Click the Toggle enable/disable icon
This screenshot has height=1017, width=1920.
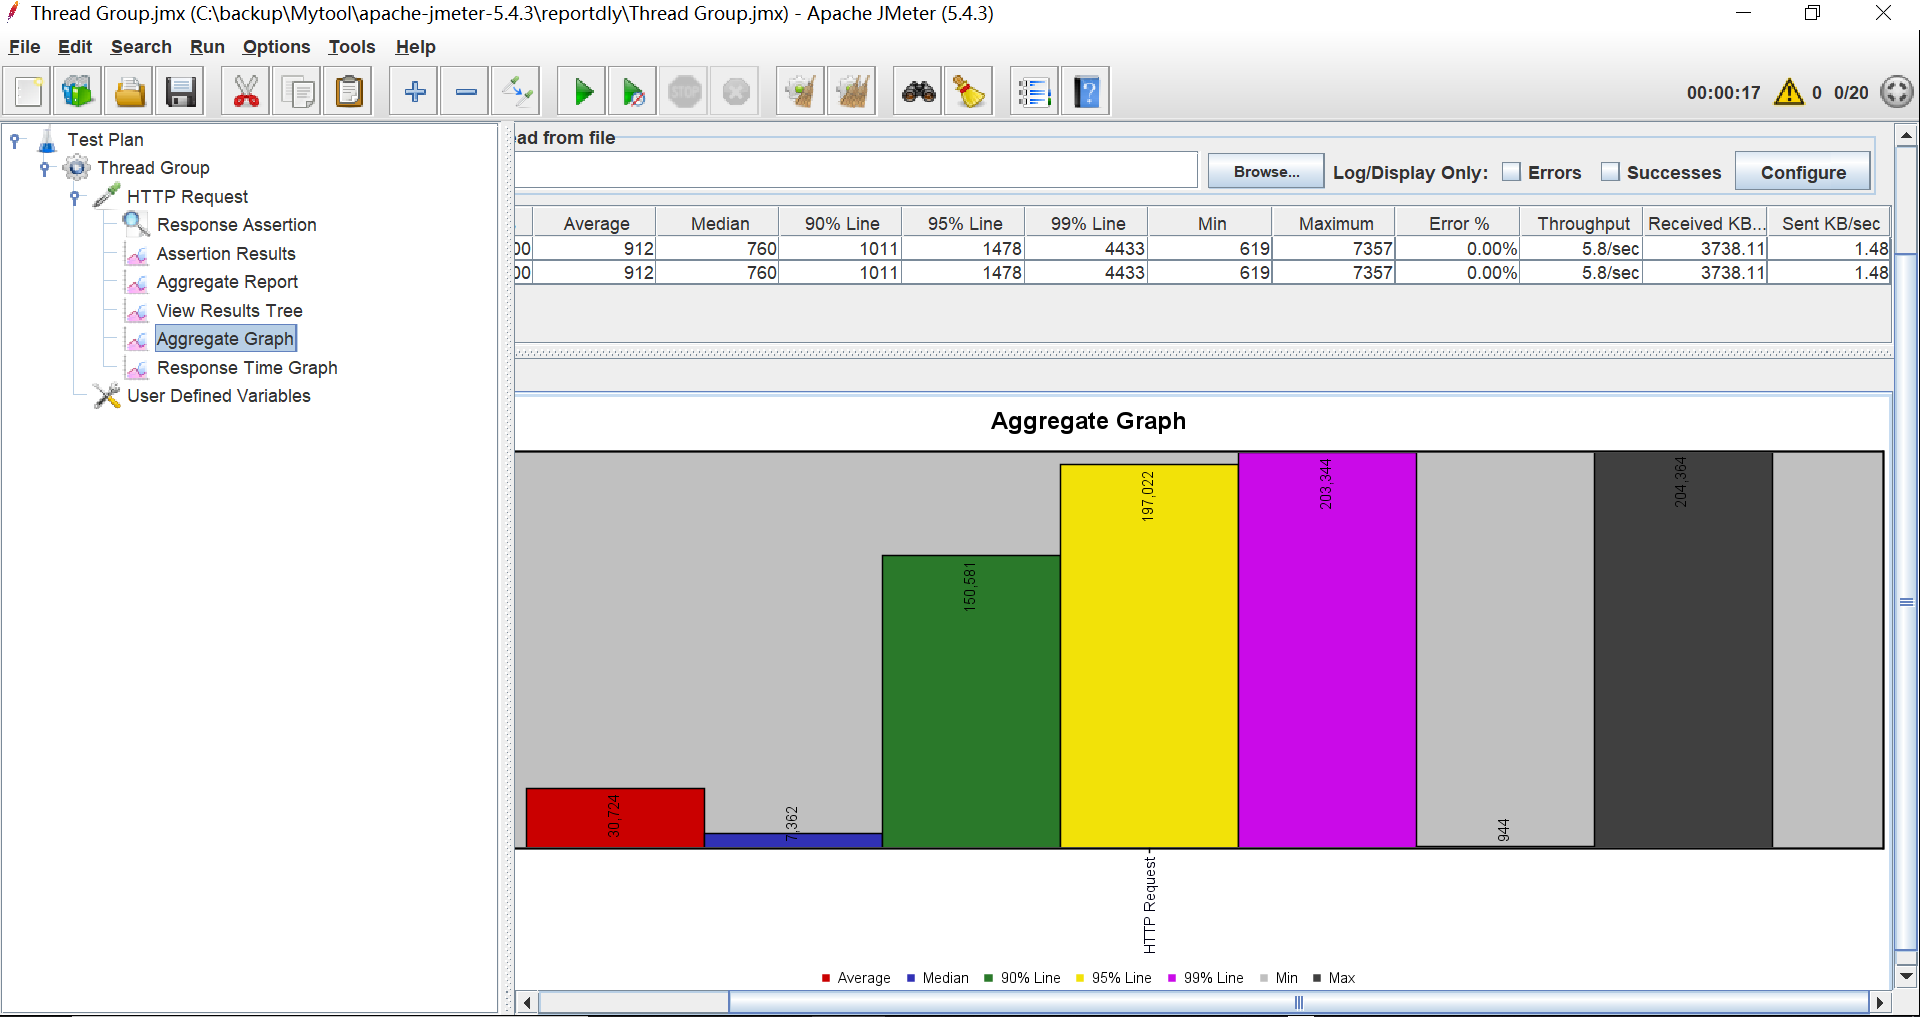[x=517, y=92]
